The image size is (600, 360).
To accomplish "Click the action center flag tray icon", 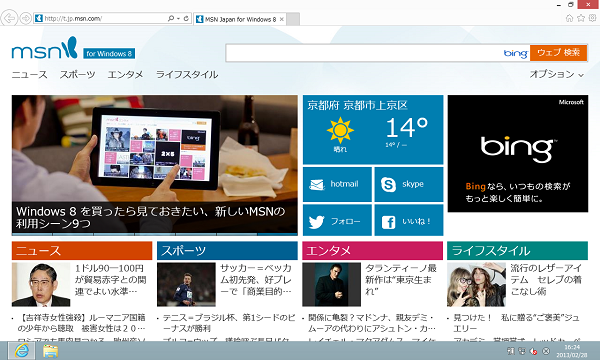I will click(511, 351).
